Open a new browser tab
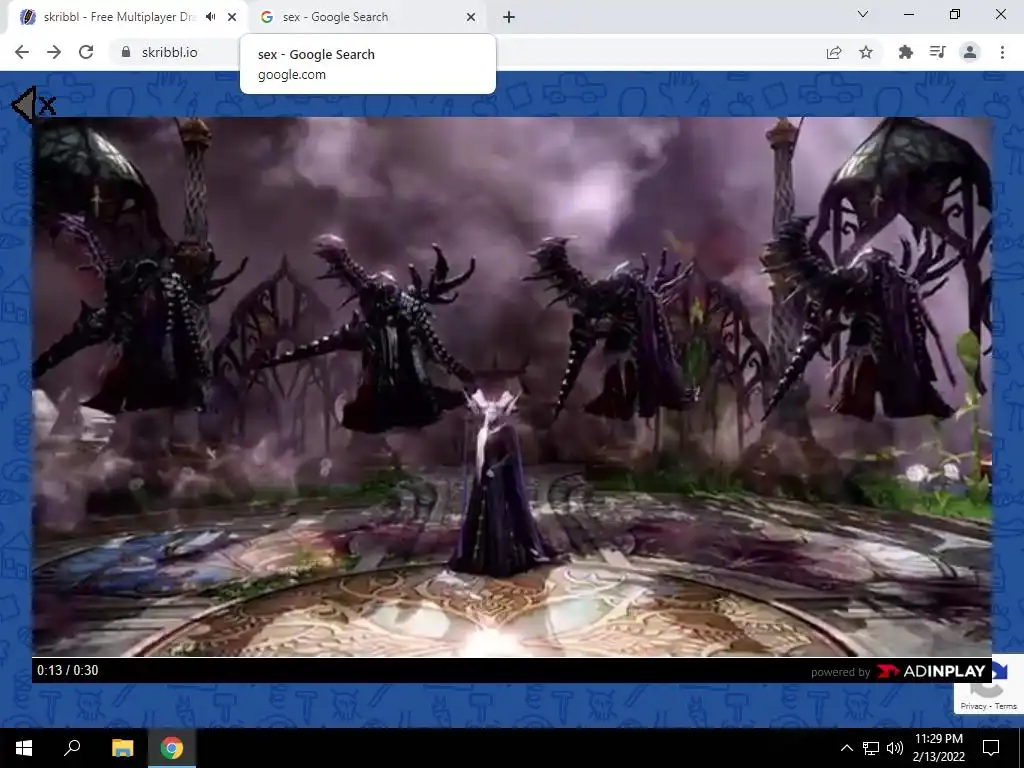This screenshot has height=768, width=1024. 509,17
